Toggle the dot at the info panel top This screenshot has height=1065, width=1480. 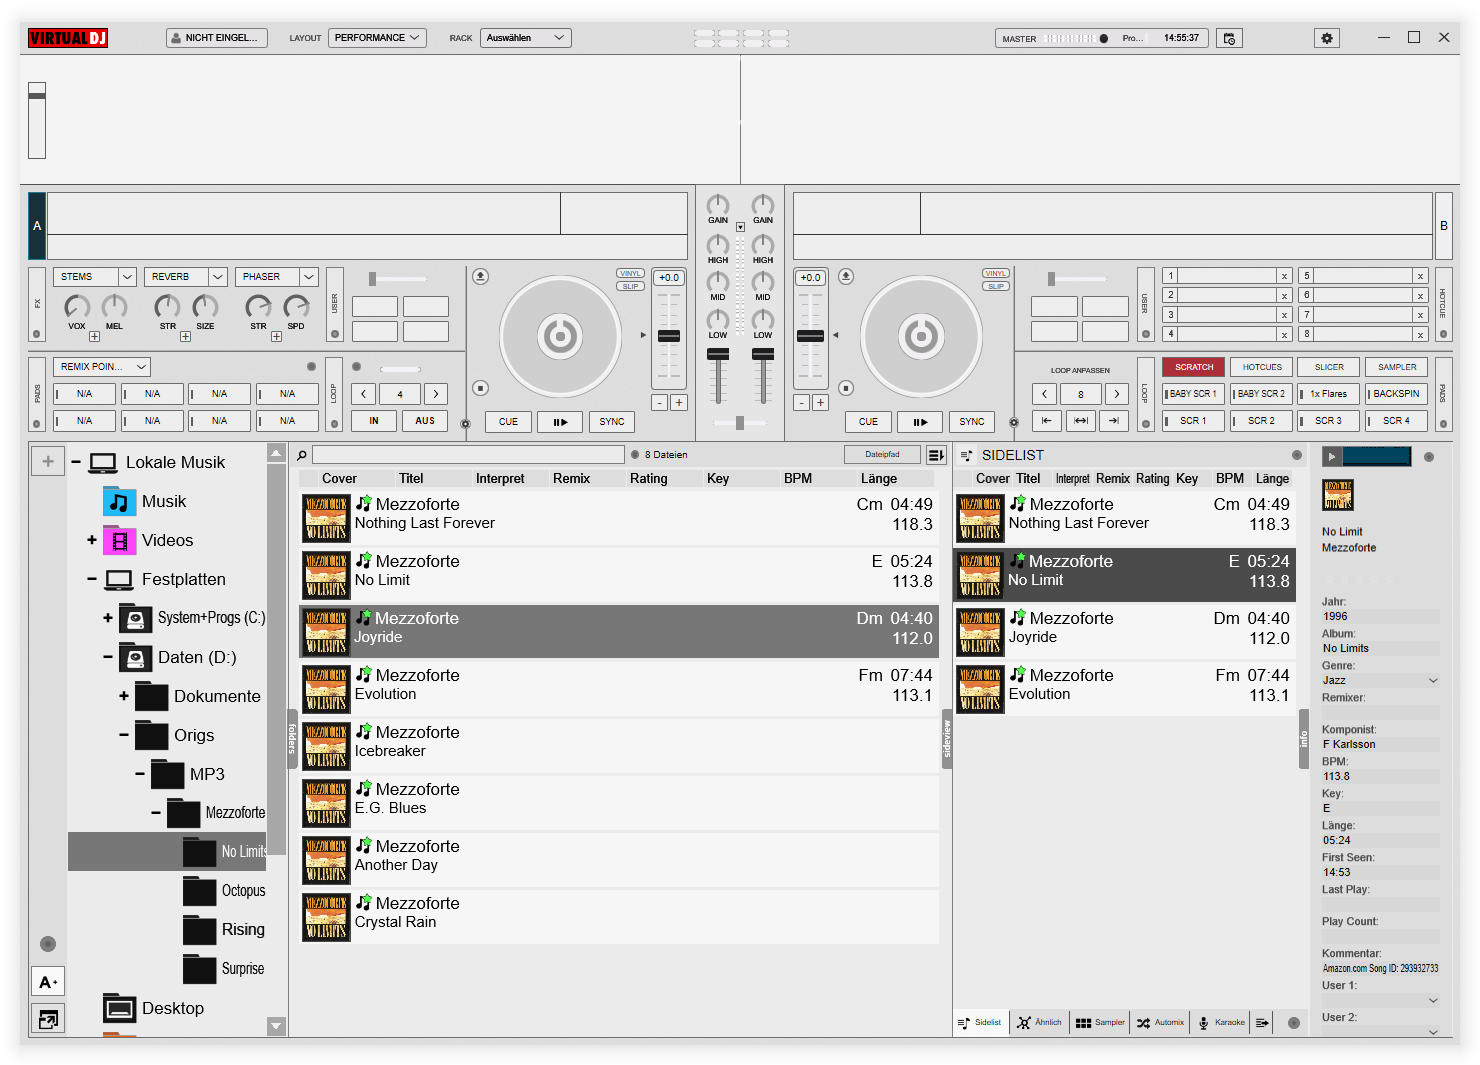coord(1429,457)
